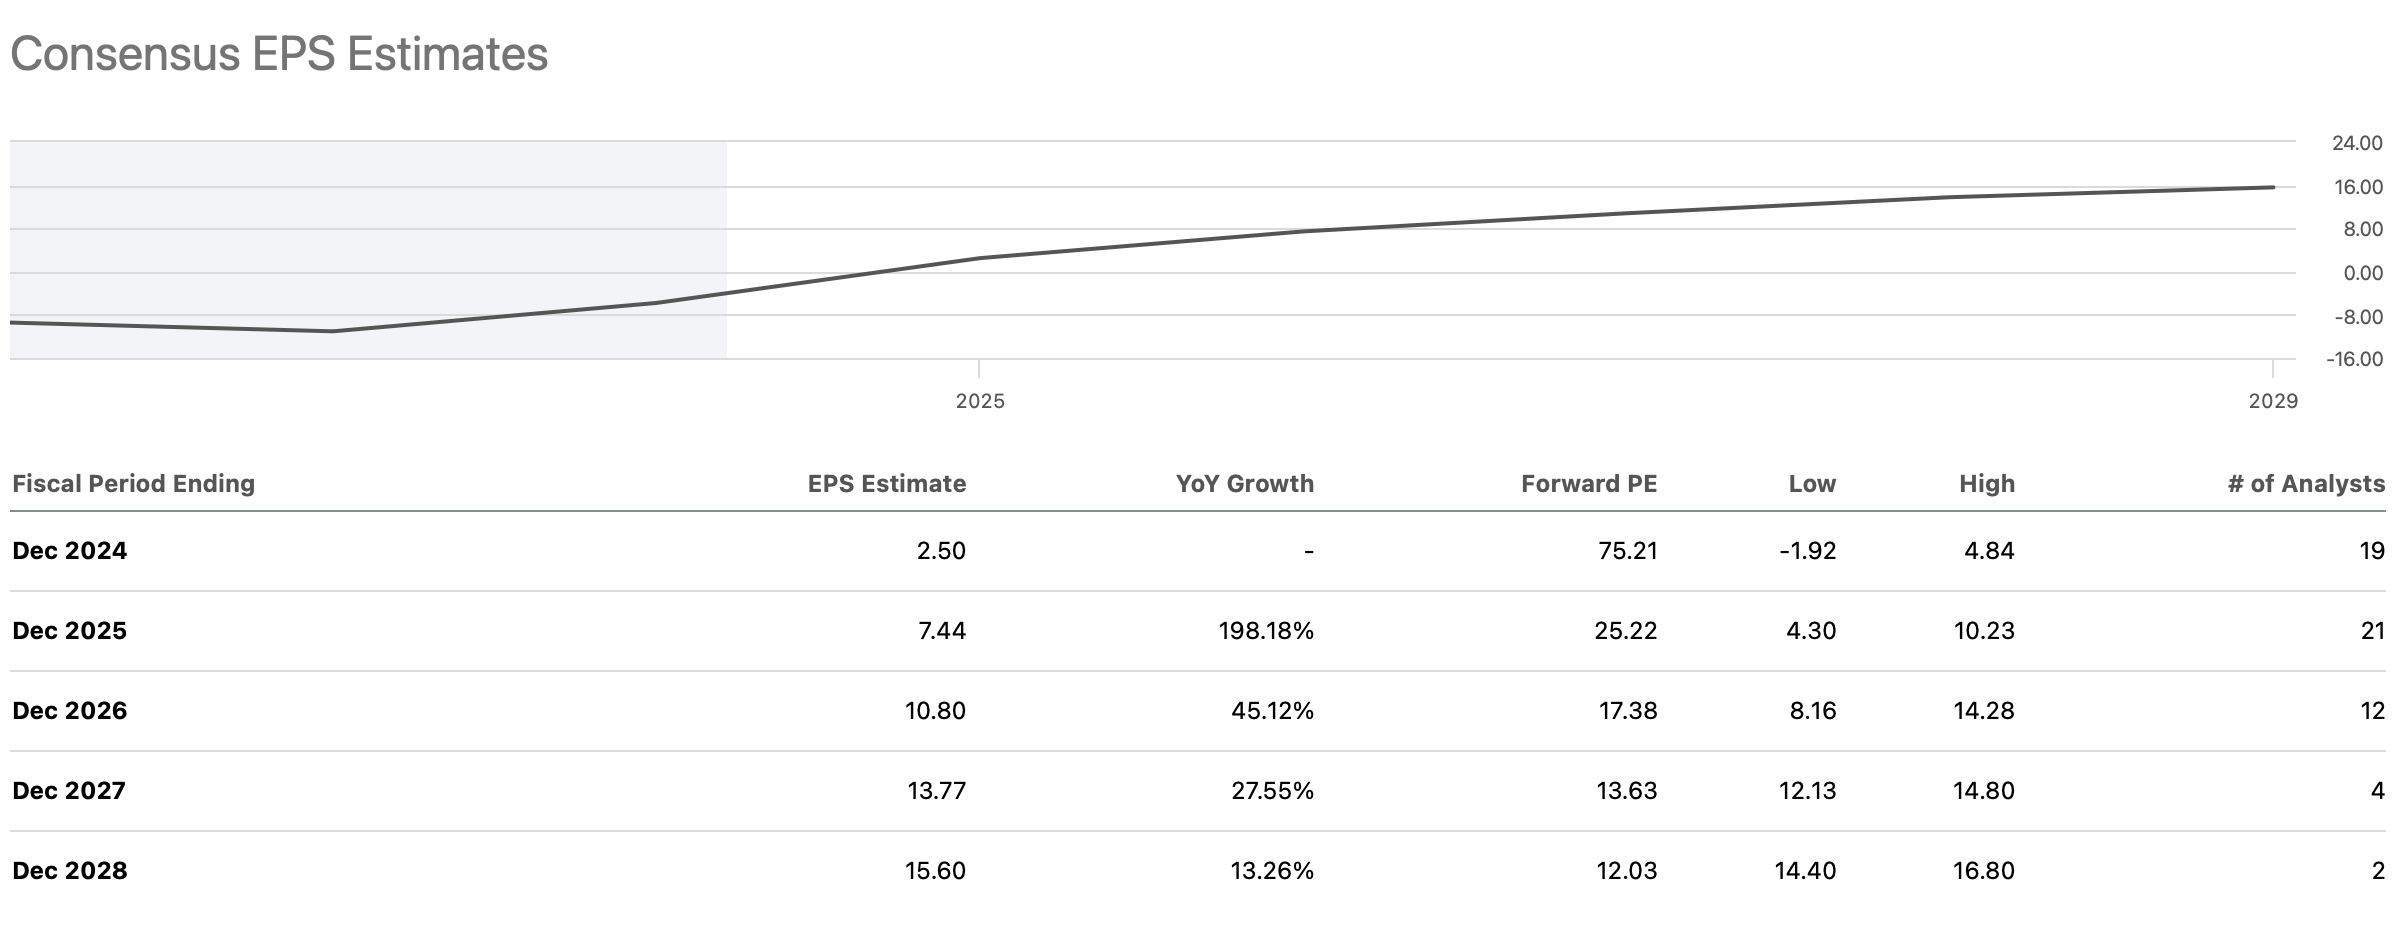The image size is (2406, 934).
Task: Select the Dec 2025 row label
Action: (x=70, y=631)
